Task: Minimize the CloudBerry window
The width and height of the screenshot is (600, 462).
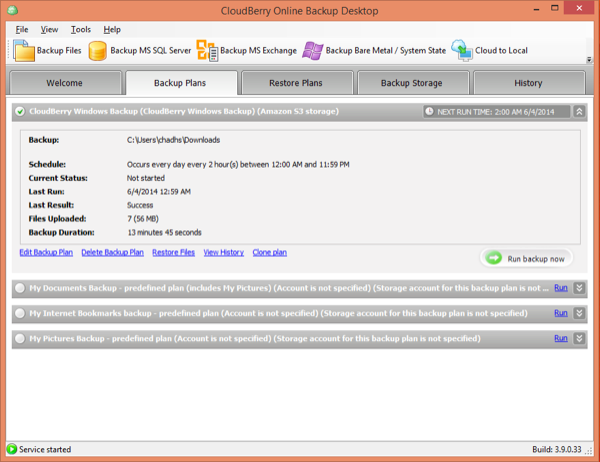Action: (536, 9)
